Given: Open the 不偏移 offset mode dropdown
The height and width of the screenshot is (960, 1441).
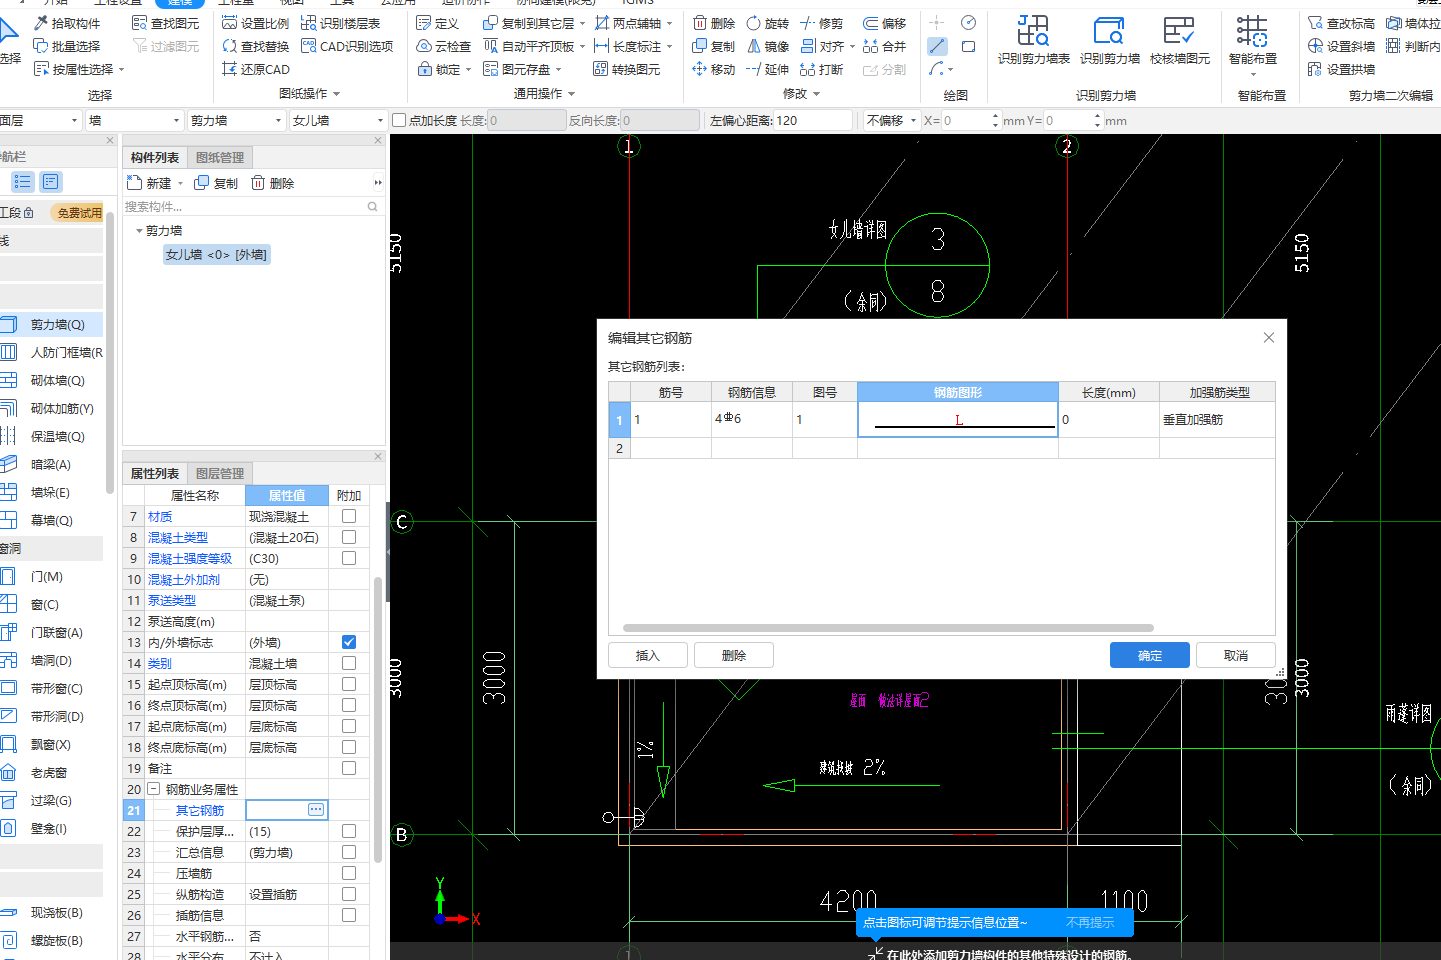Looking at the screenshot, I should click(x=892, y=120).
